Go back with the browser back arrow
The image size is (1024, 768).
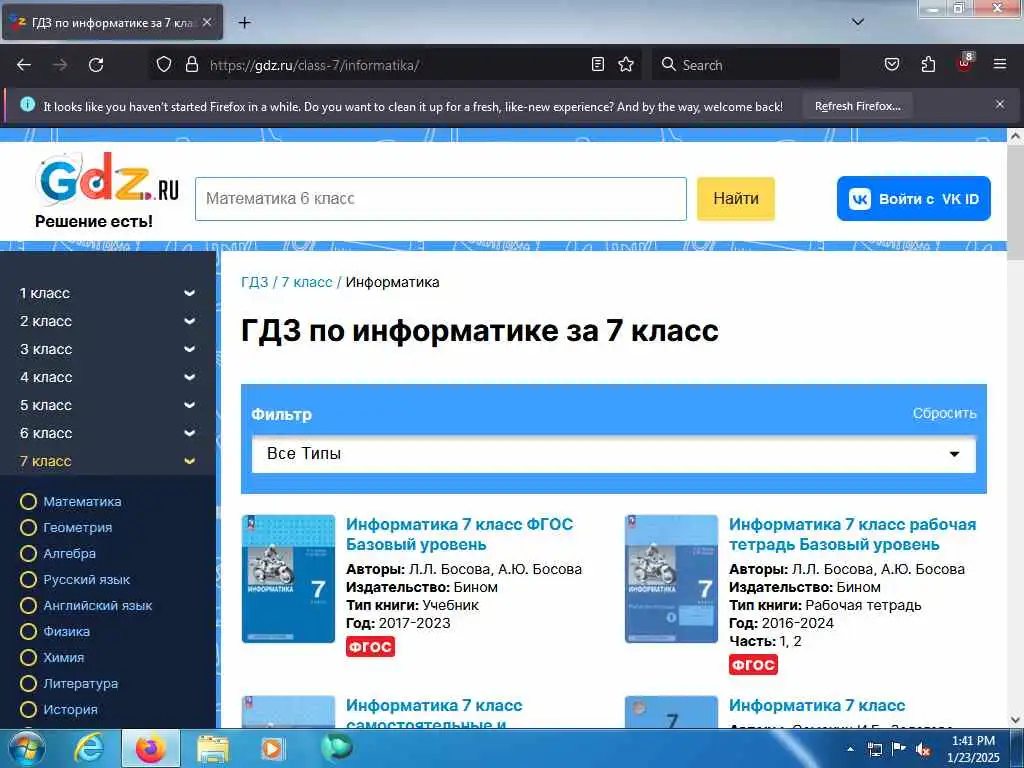coord(24,65)
